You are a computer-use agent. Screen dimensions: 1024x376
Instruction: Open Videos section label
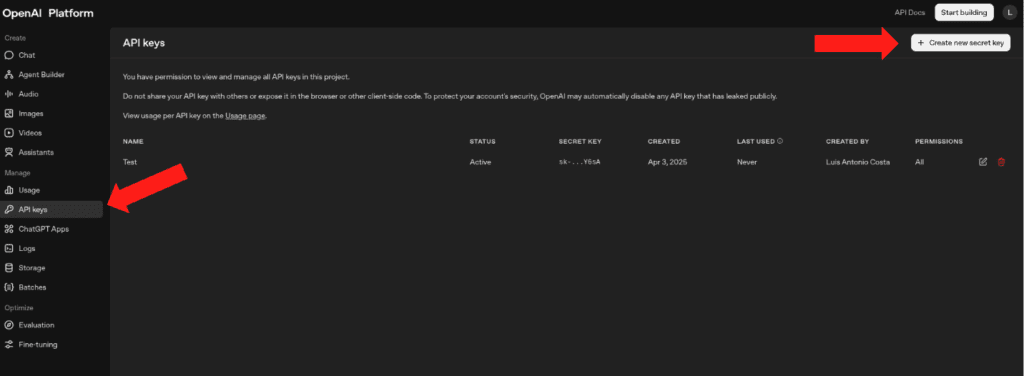(x=30, y=133)
